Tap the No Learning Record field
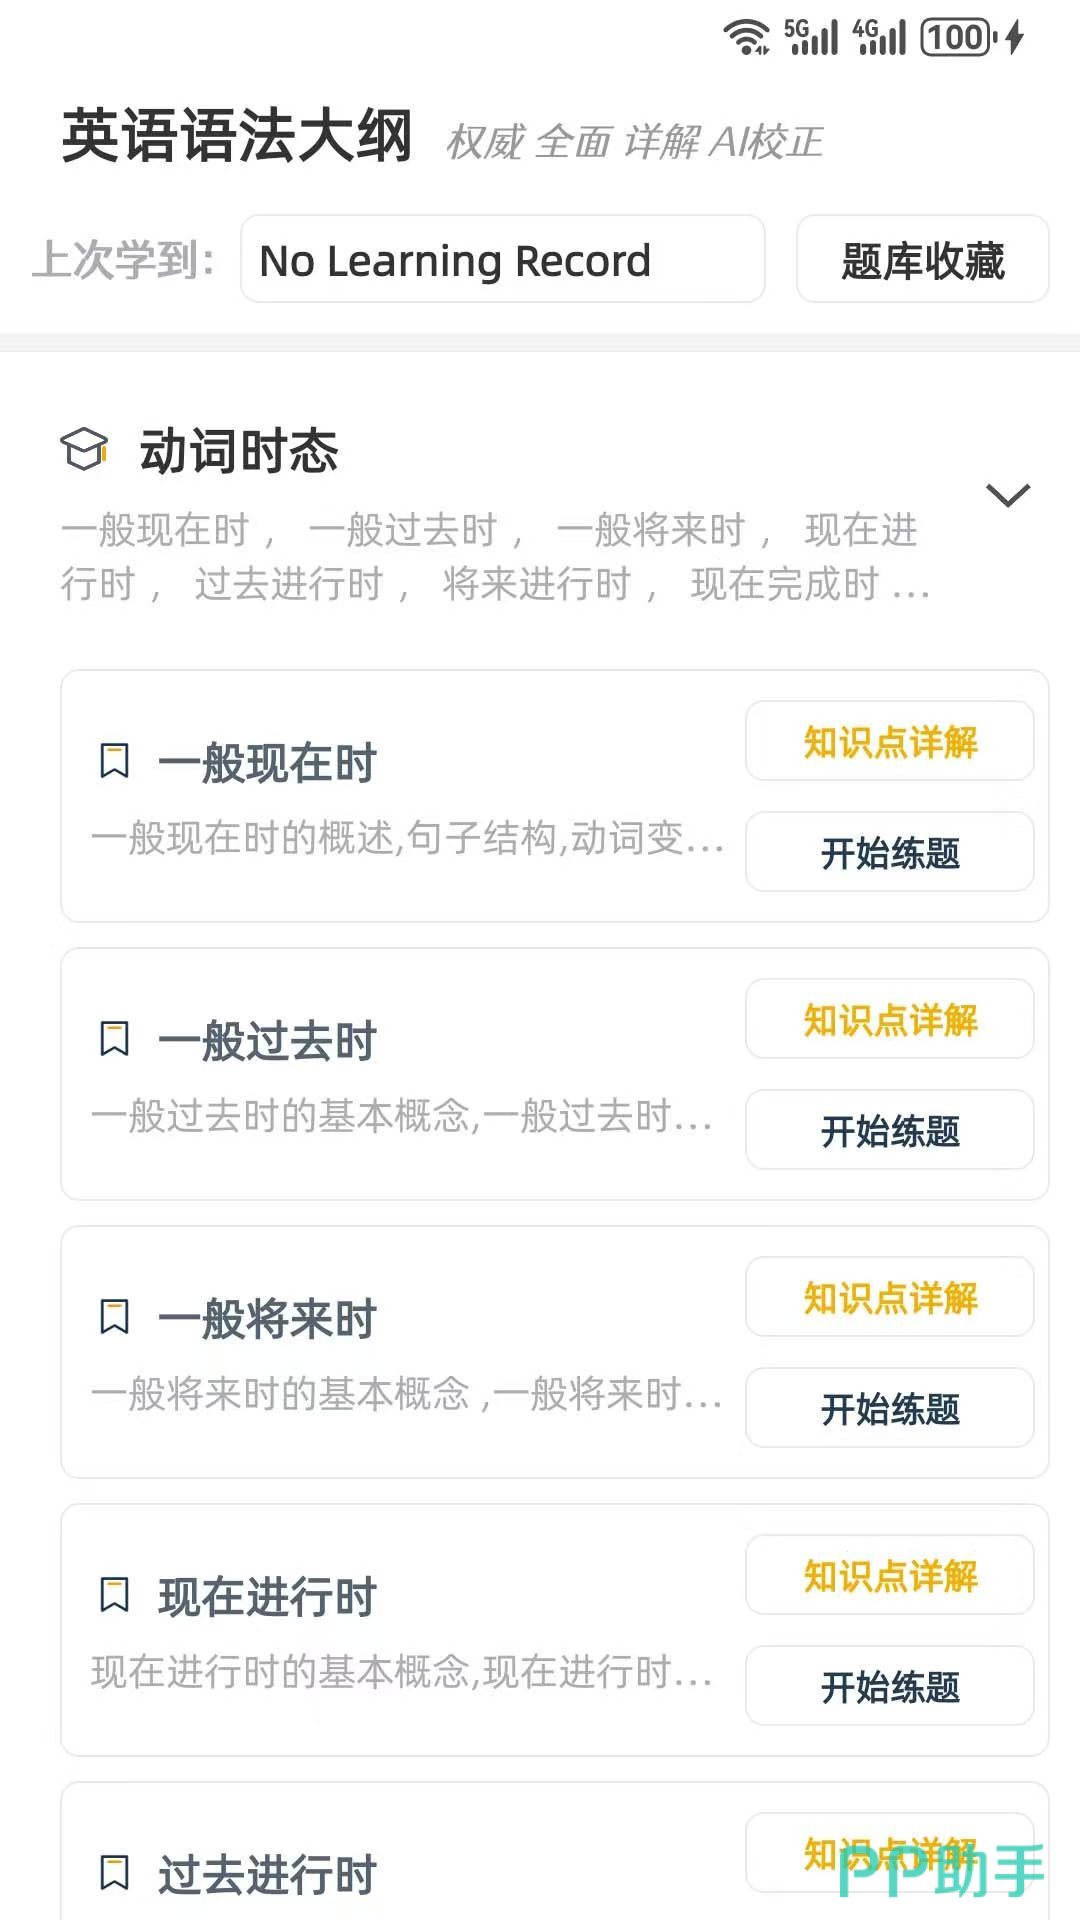The width and height of the screenshot is (1080, 1920). pyautogui.click(x=502, y=259)
